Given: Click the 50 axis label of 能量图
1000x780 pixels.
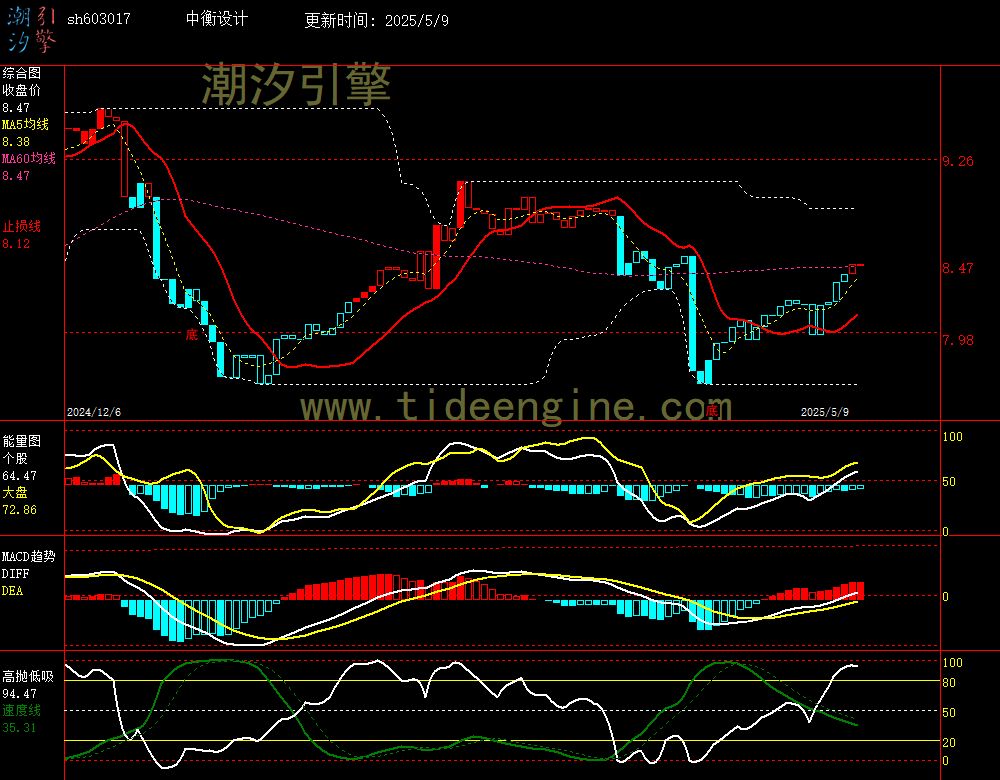Looking at the screenshot, I should (x=950, y=482).
